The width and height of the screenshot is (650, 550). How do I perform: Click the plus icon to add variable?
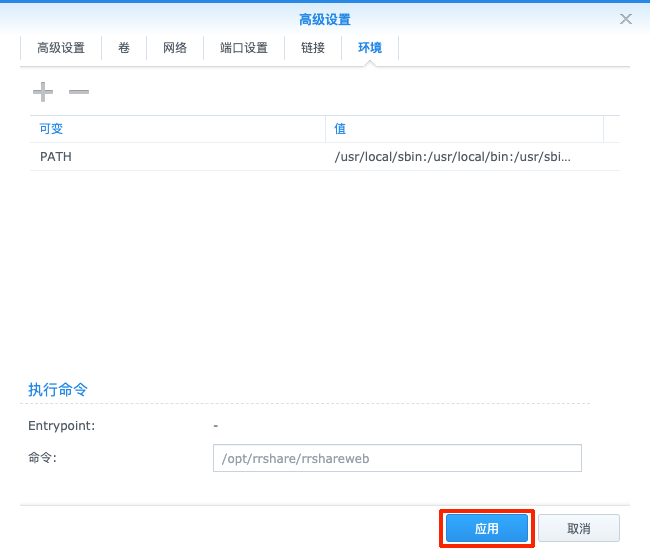point(42,92)
